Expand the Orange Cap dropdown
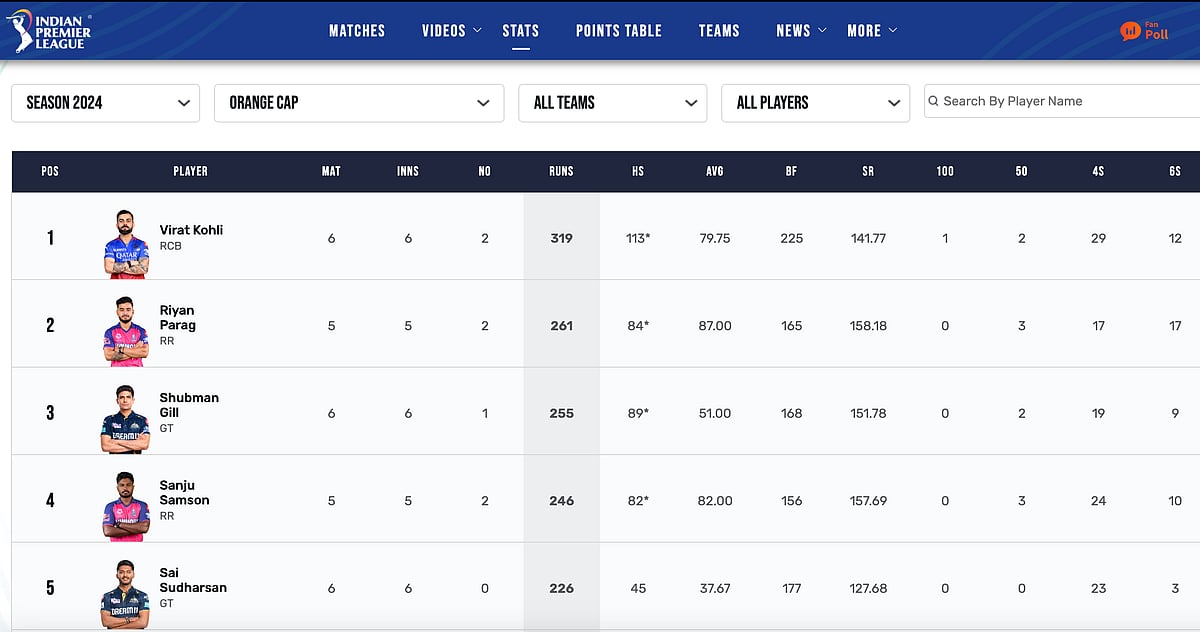 [x=359, y=103]
